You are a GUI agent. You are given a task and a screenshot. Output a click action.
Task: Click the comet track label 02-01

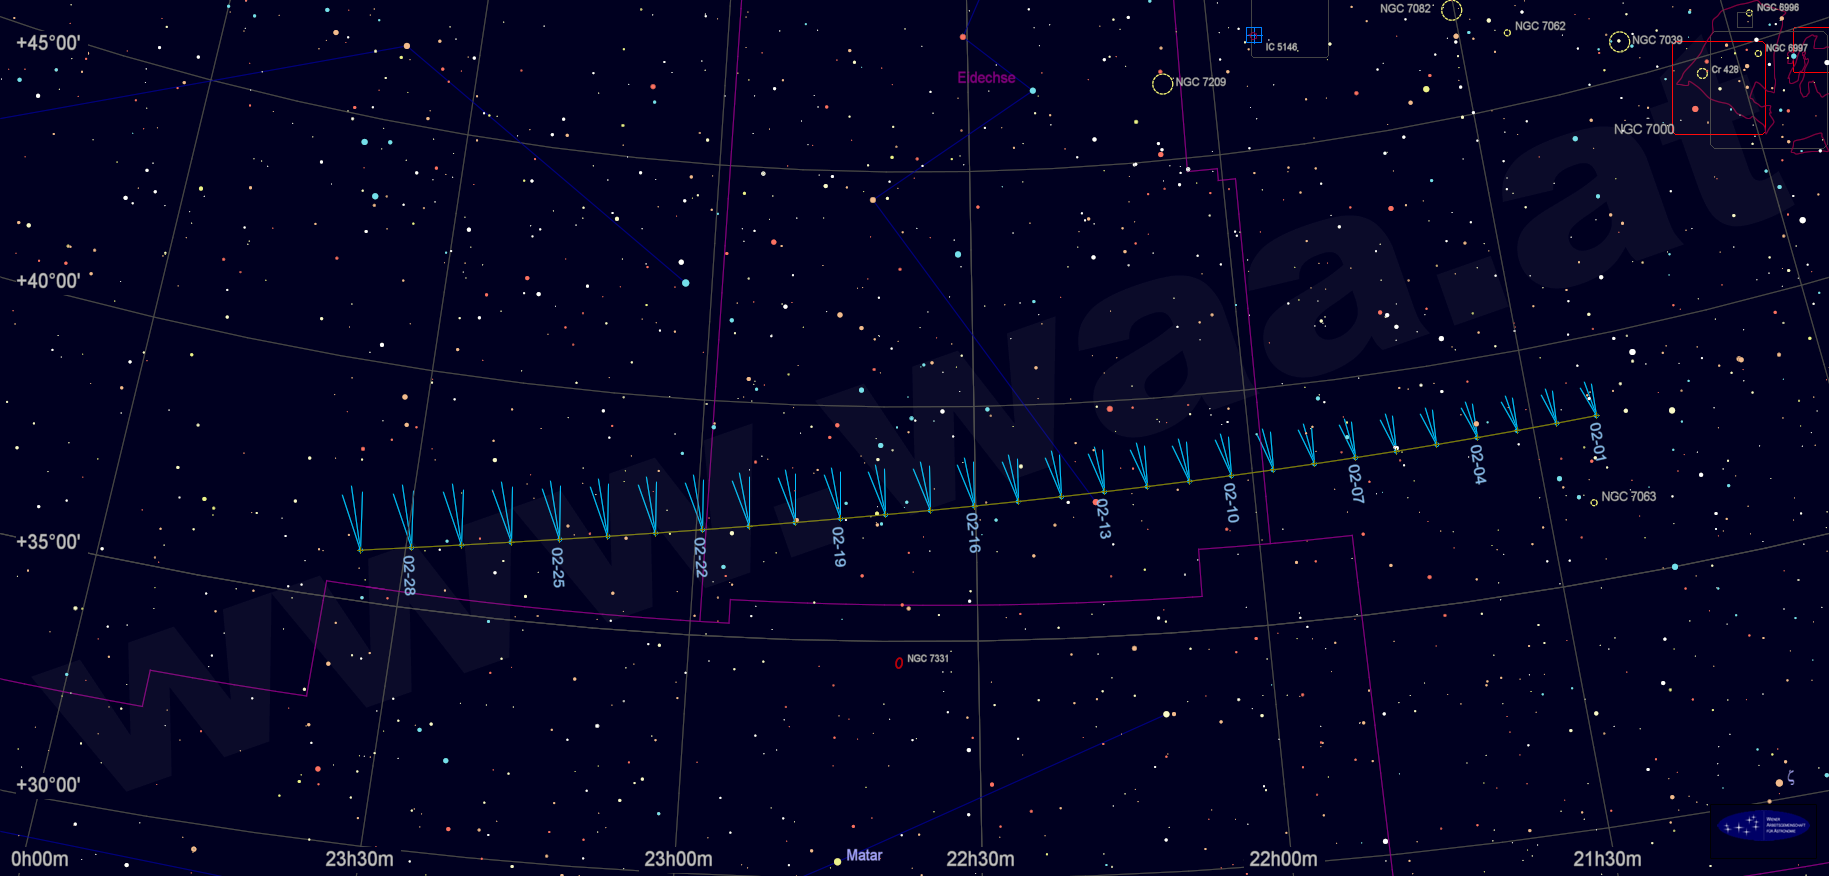1598,442
